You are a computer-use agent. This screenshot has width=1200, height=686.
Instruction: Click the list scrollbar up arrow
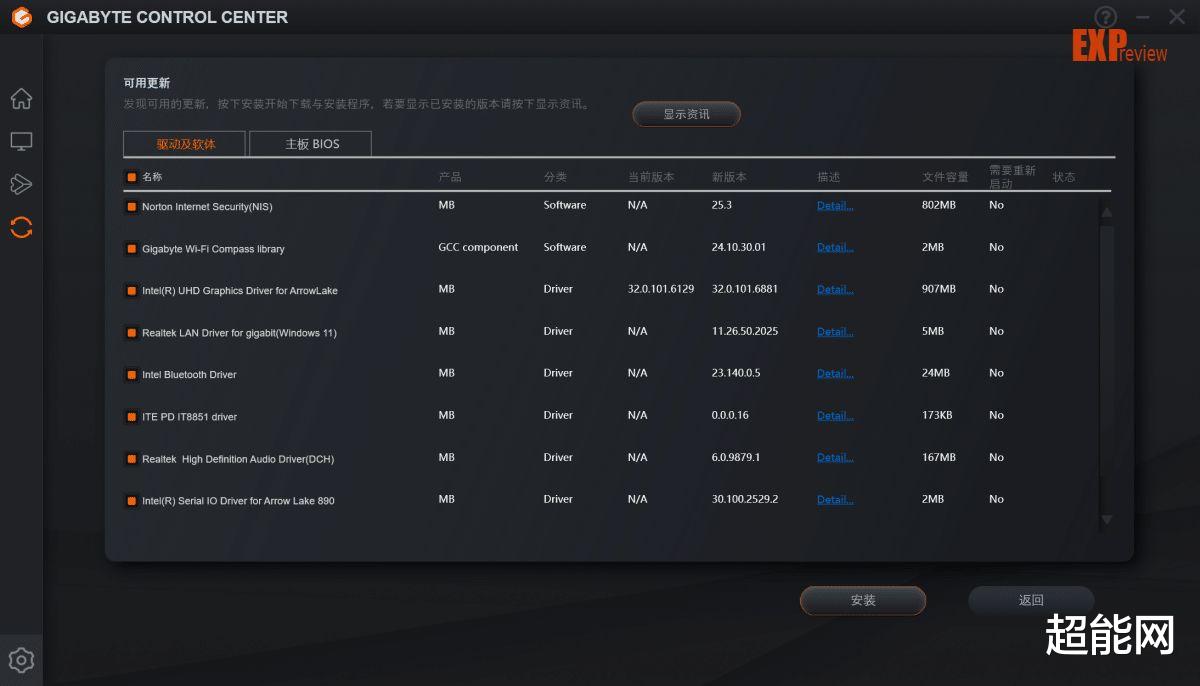(1106, 212)
